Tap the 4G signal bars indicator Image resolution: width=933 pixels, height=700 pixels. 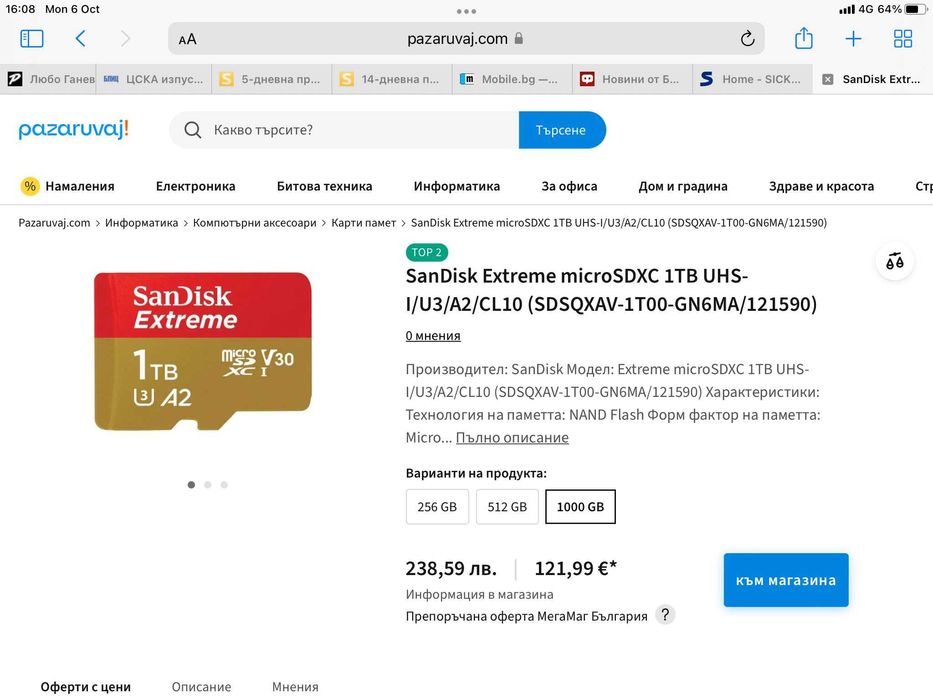[847, 10]
